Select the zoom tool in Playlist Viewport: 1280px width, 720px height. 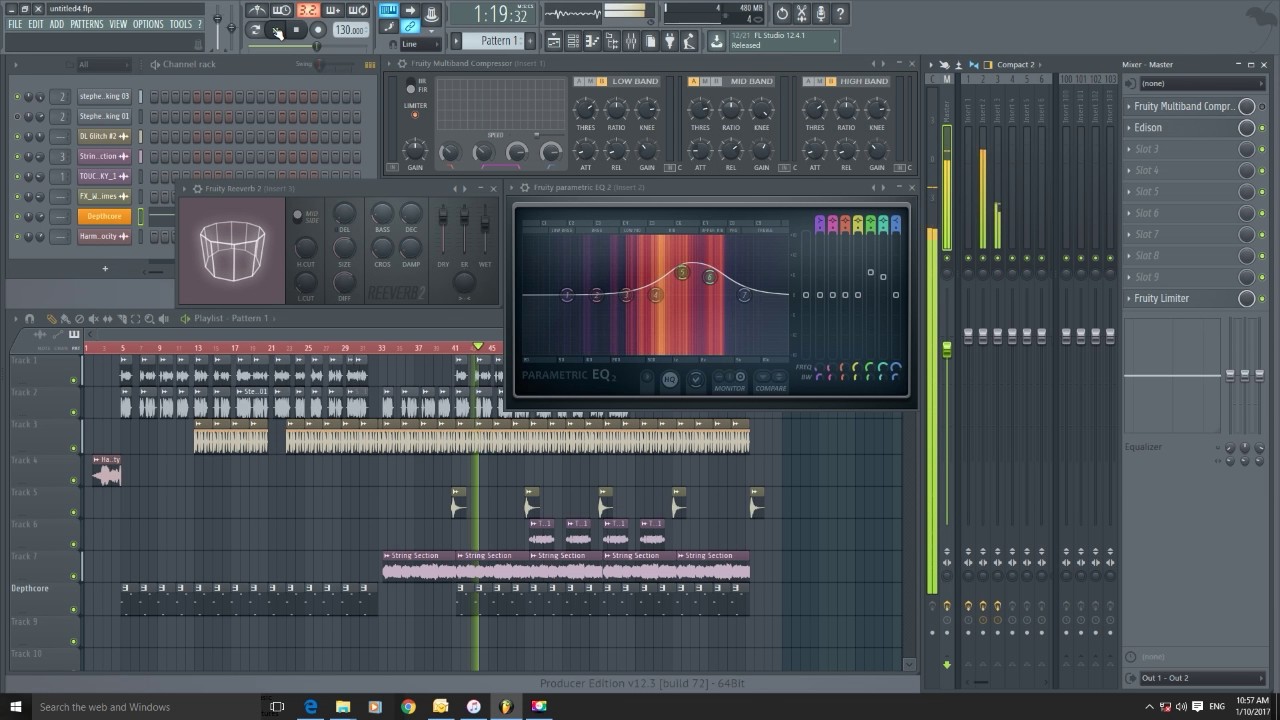pyautogui.click(x=149, y=319)
